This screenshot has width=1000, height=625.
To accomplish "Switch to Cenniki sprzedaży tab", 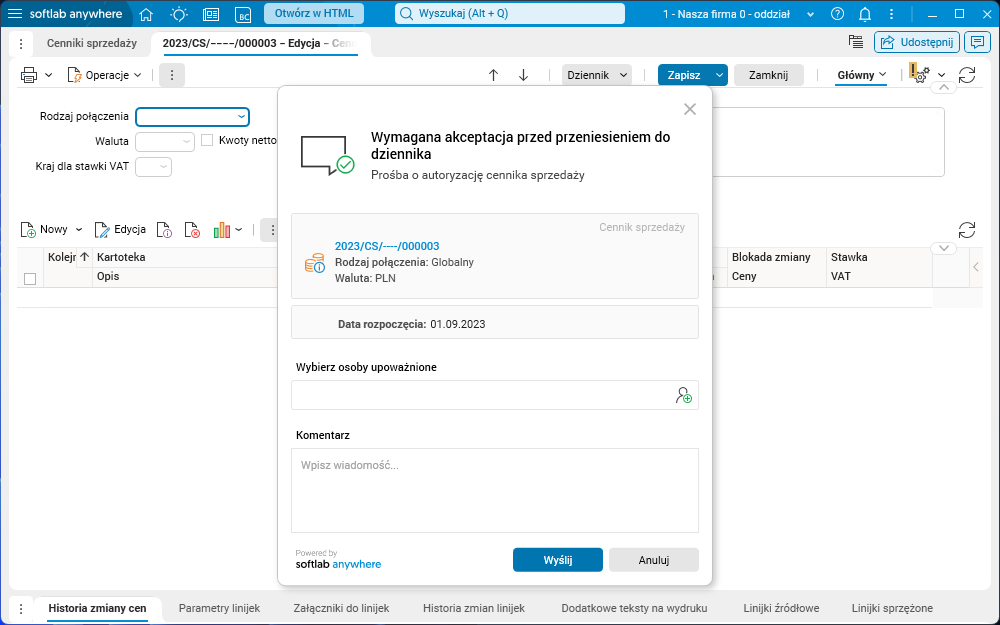I will [x=92, y=43].
